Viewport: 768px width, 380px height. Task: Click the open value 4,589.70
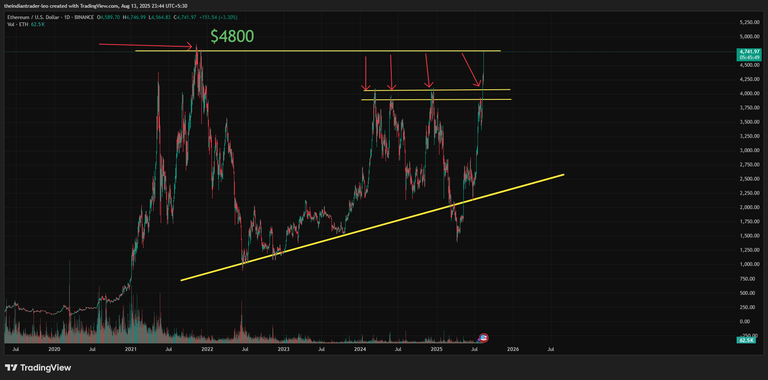coord(110,17)
